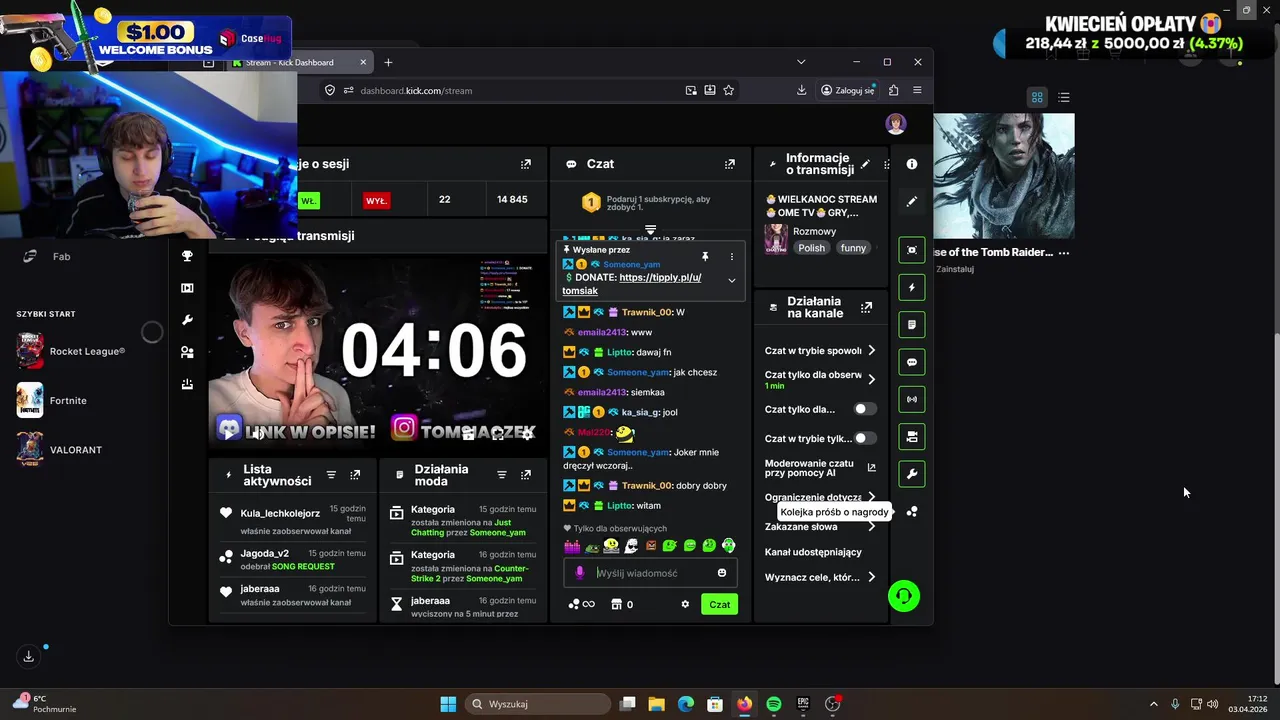Open info icon in right sidebar
The image size is (1280, 720).
pos(912,164)
